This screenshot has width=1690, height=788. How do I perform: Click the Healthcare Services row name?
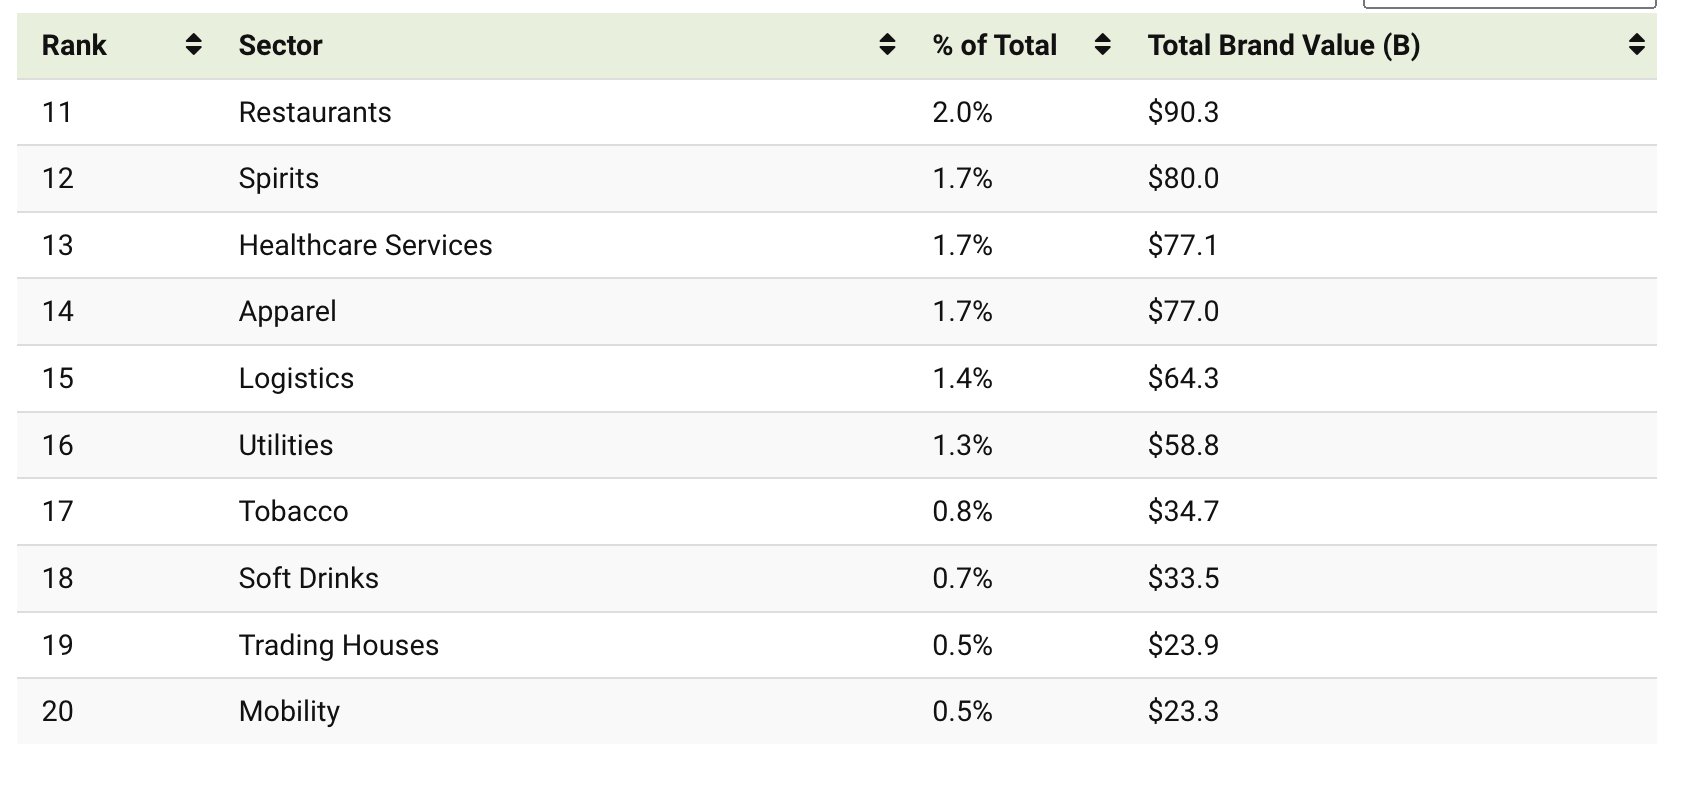[365, 245]
